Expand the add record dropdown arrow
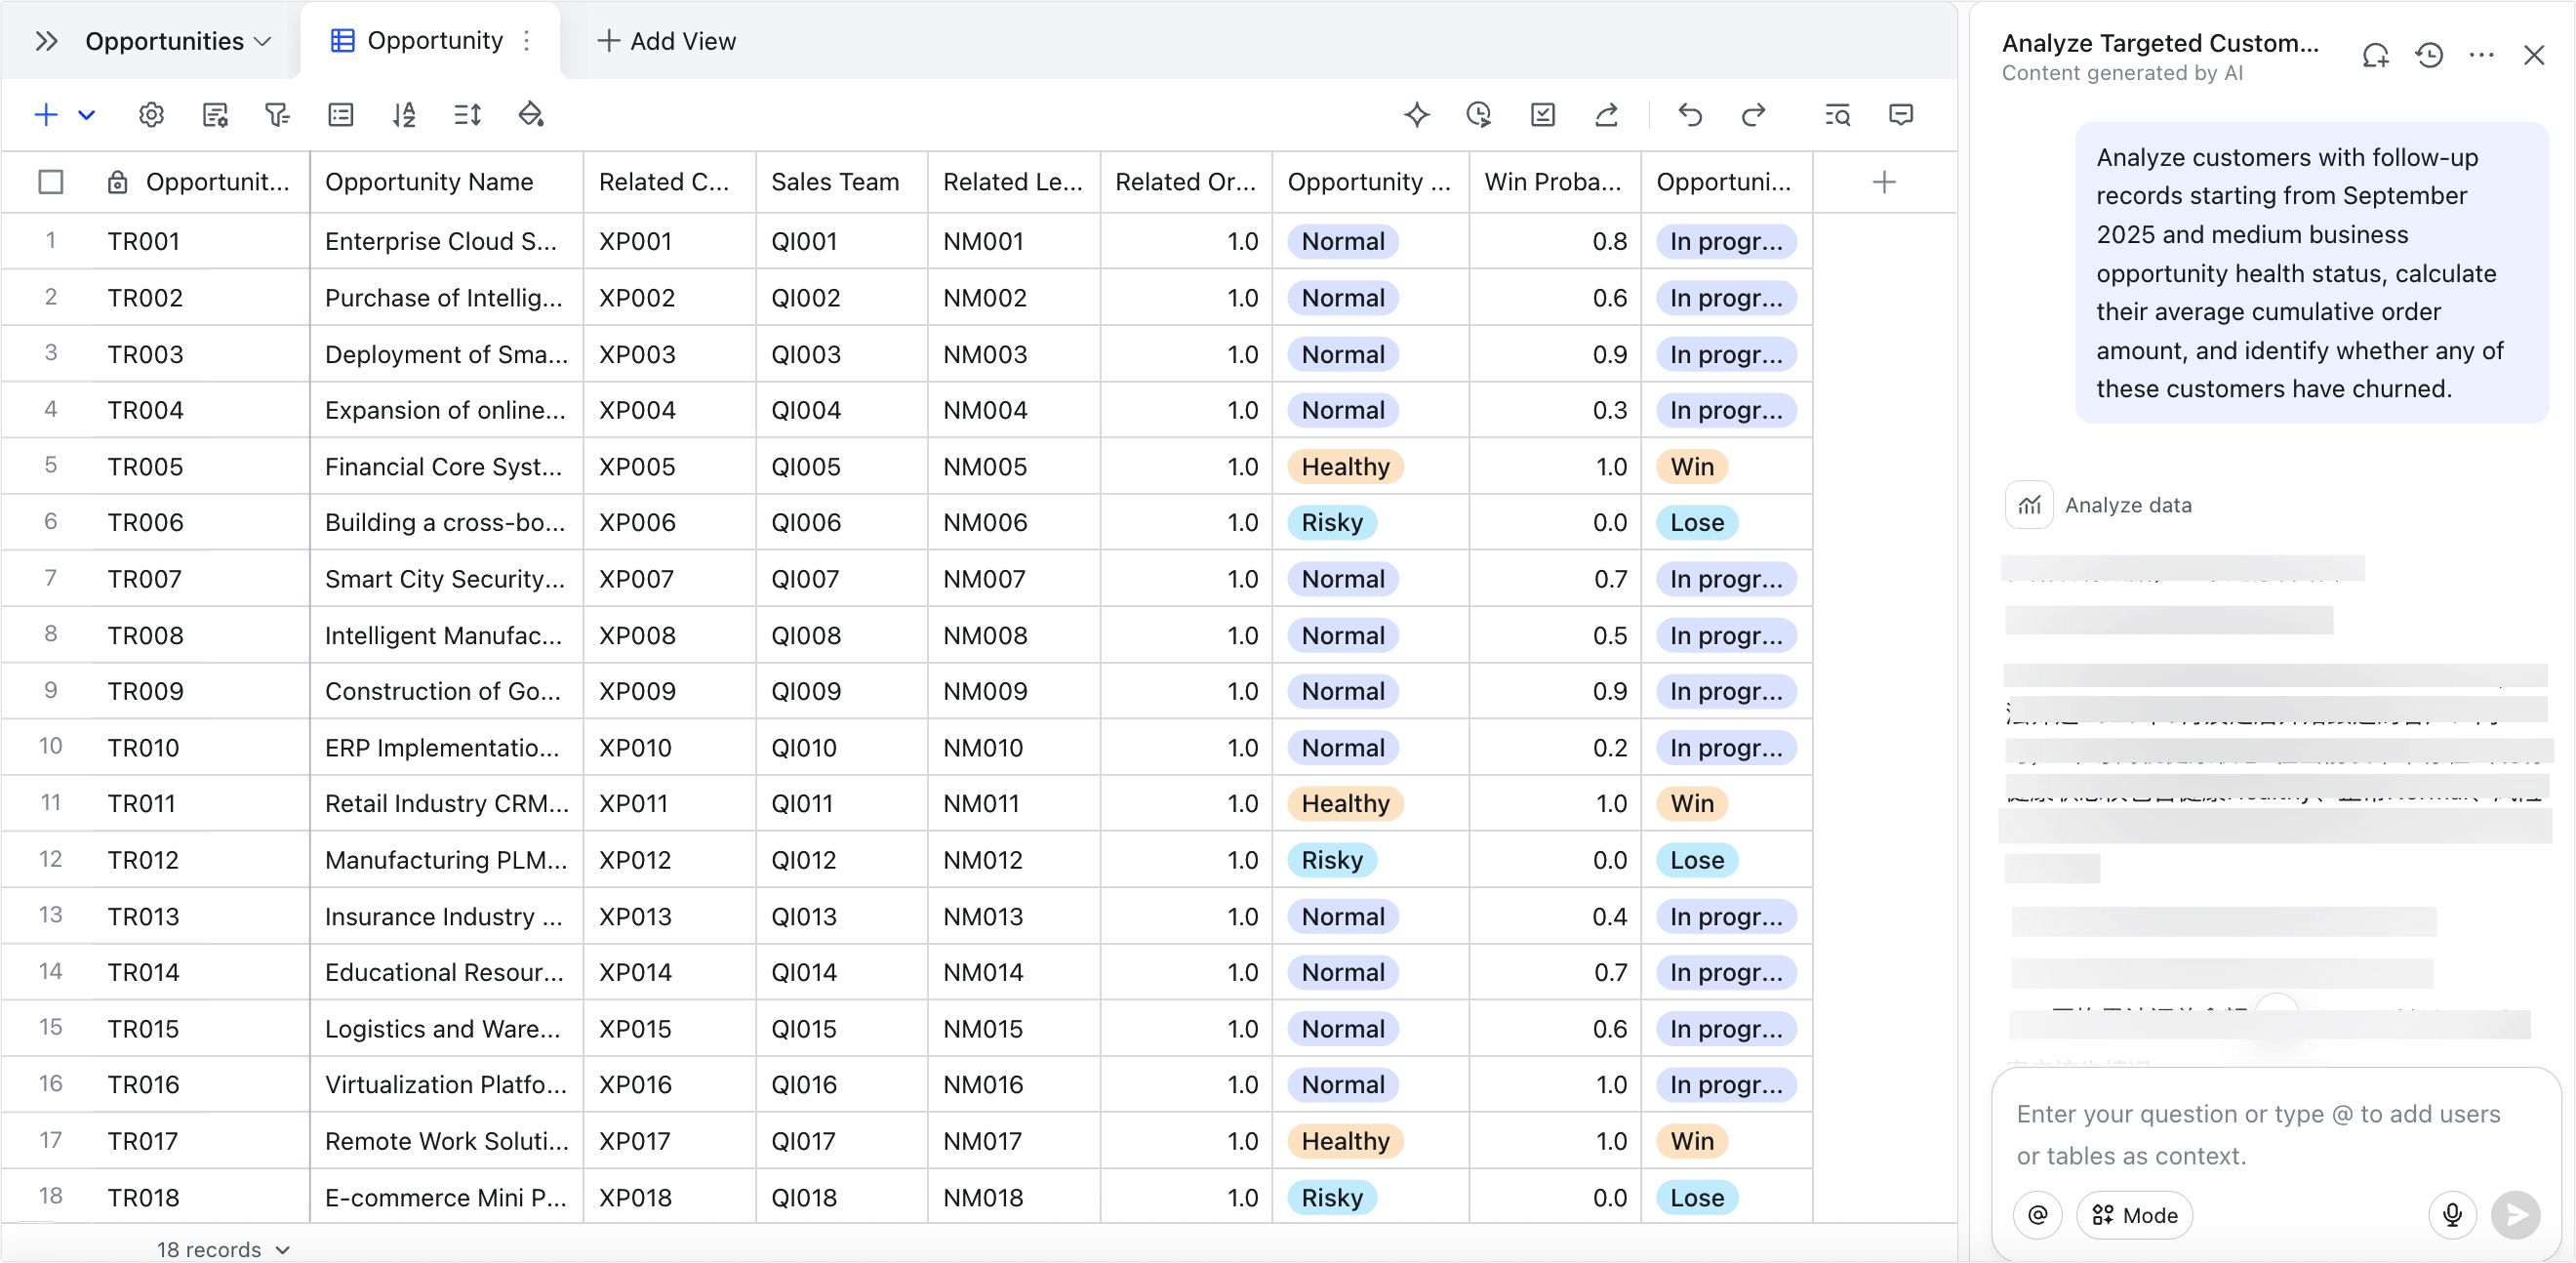2576x1263 pixels. click(87, 115)
